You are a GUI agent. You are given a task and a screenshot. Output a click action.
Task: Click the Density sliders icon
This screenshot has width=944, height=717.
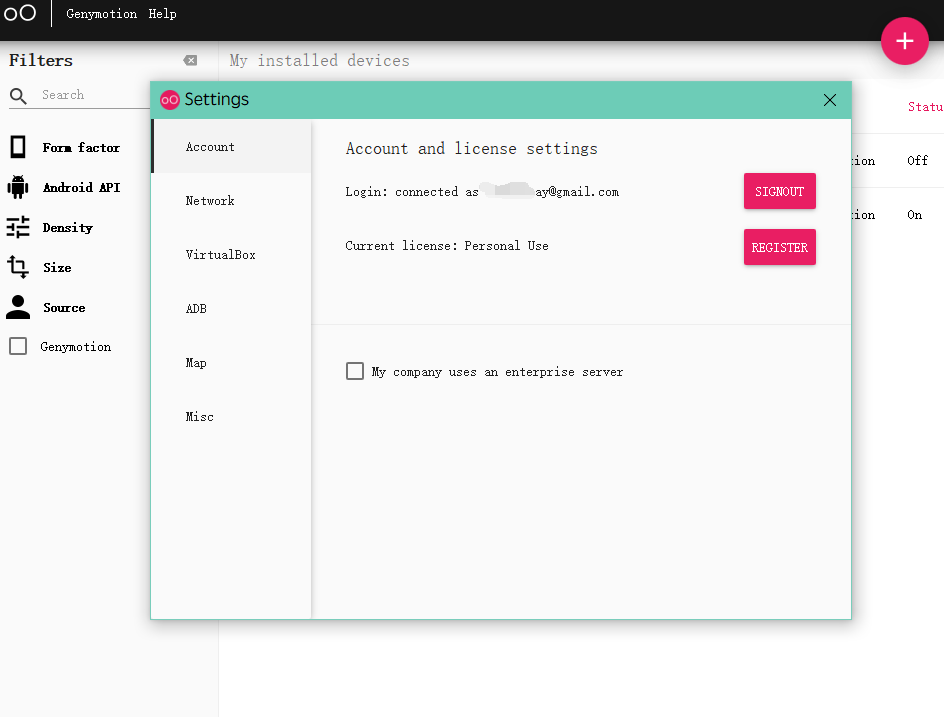(18, 227)
